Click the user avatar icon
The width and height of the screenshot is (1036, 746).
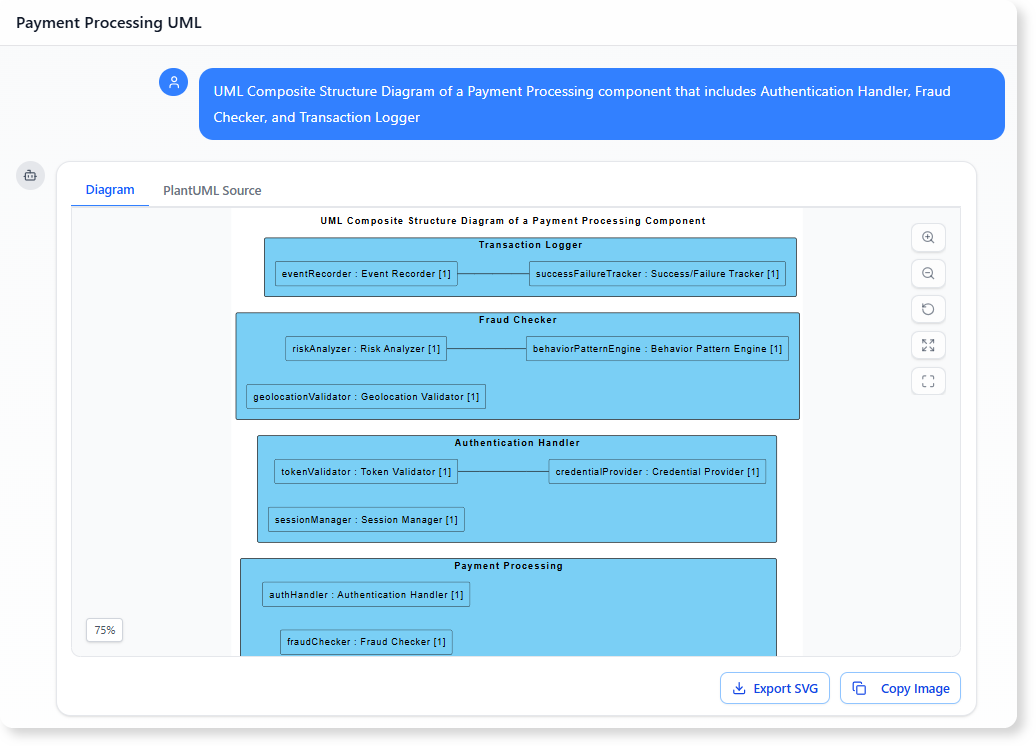(174, 82)
